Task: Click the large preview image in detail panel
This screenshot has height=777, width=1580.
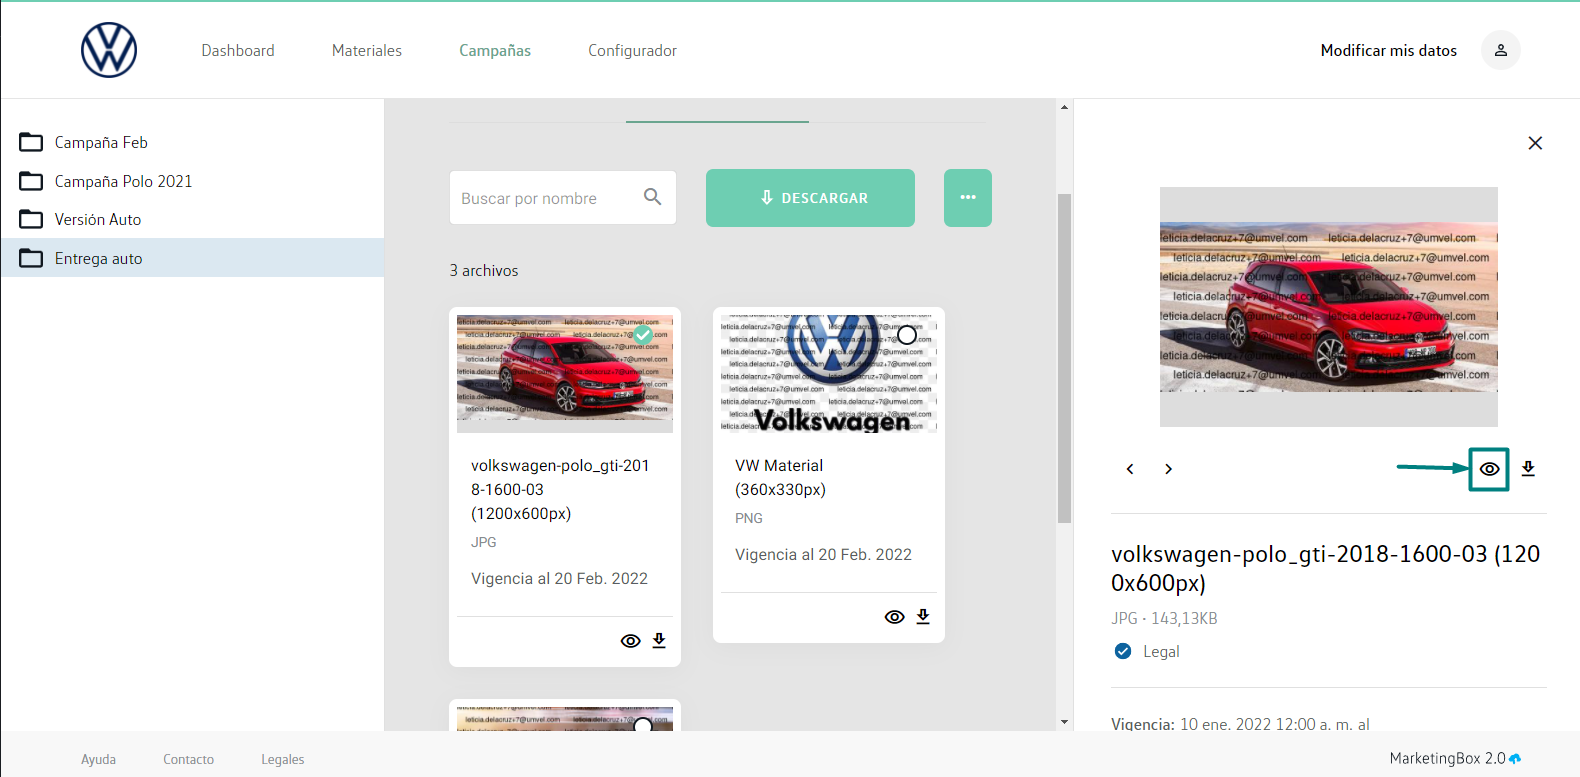Action: 1329,307
